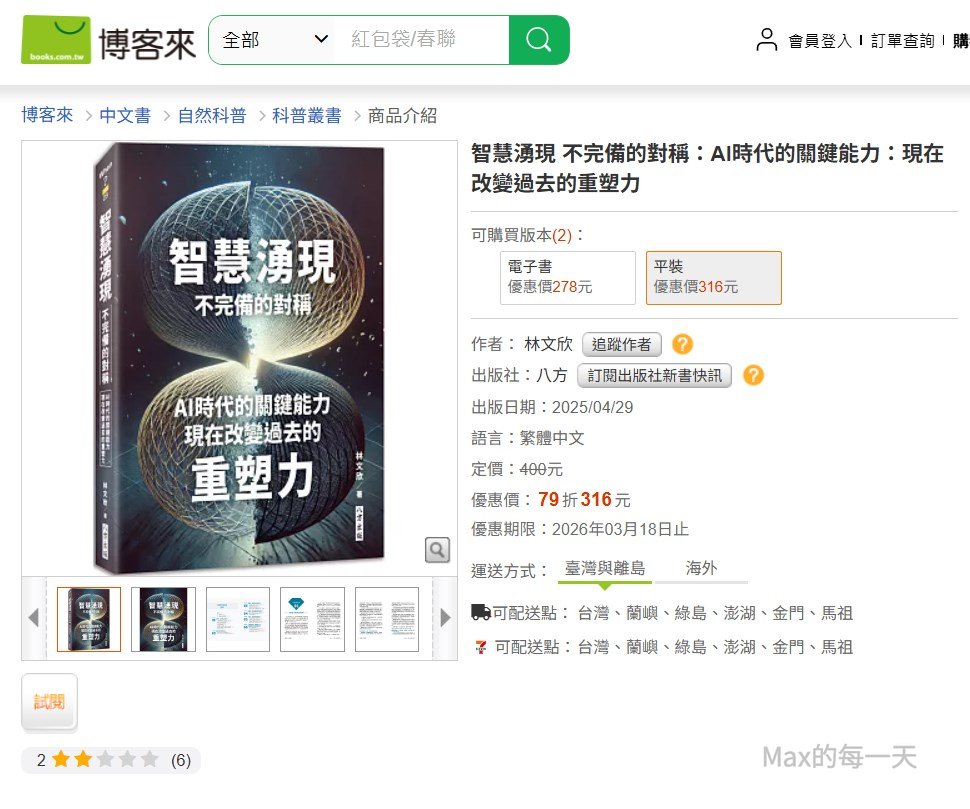
Task: Show next thumbnails with right arrow
Action: click(445, 617)
